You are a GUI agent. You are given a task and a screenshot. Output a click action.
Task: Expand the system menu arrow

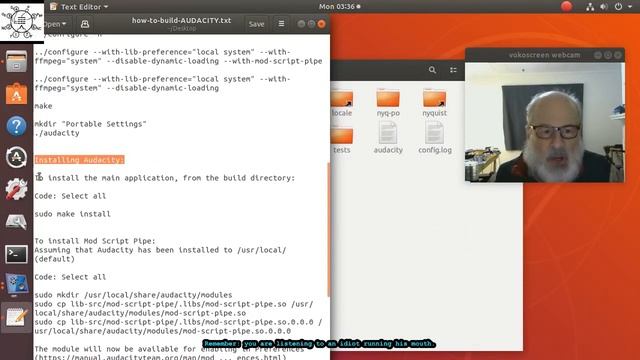629,7
